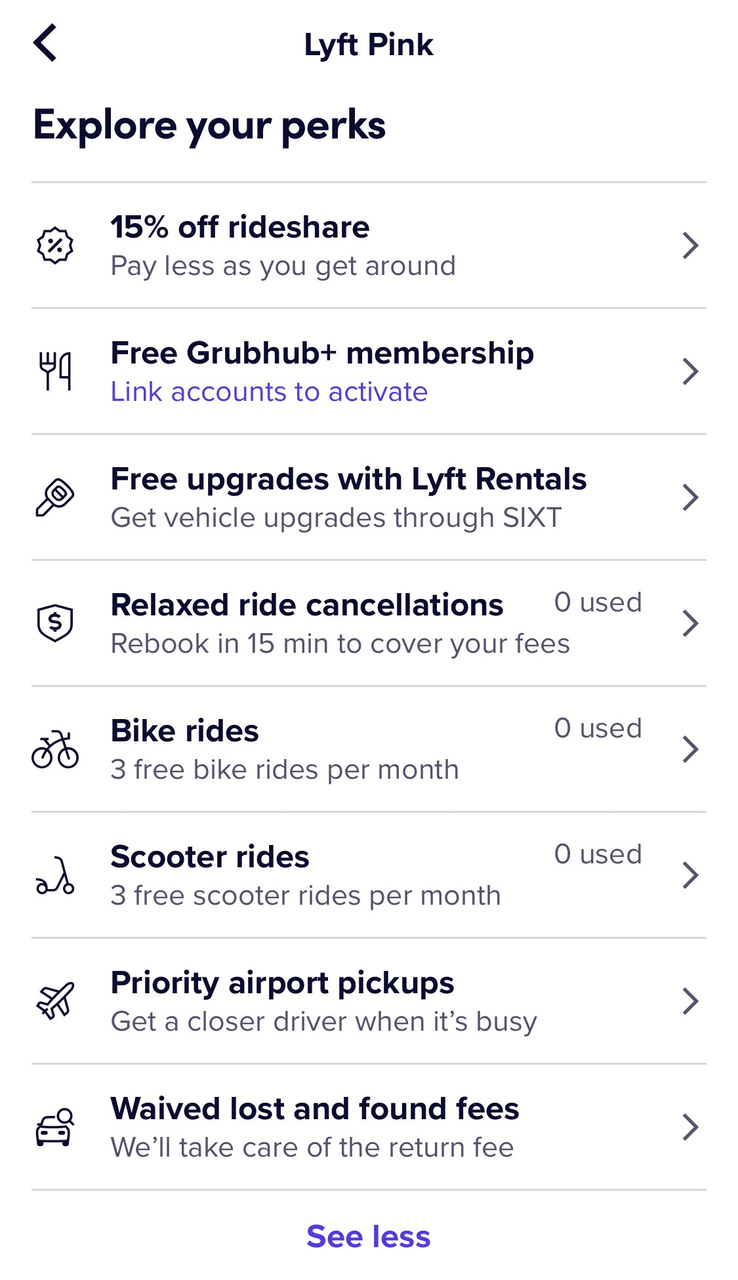738x1280 pixels.
Task: Tap the airplane priority pickups icon
Action: (x=55, y=1002)
